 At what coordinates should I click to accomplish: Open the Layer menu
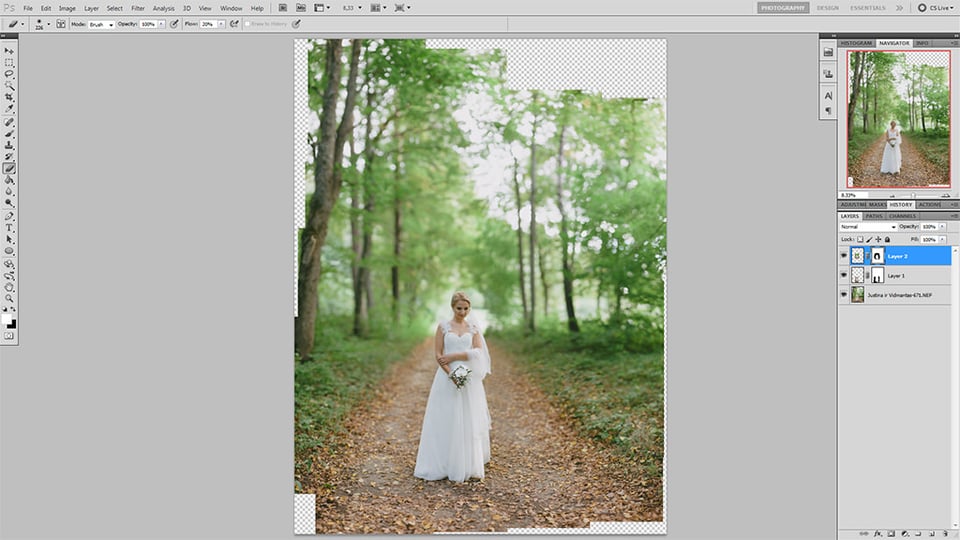91,9
